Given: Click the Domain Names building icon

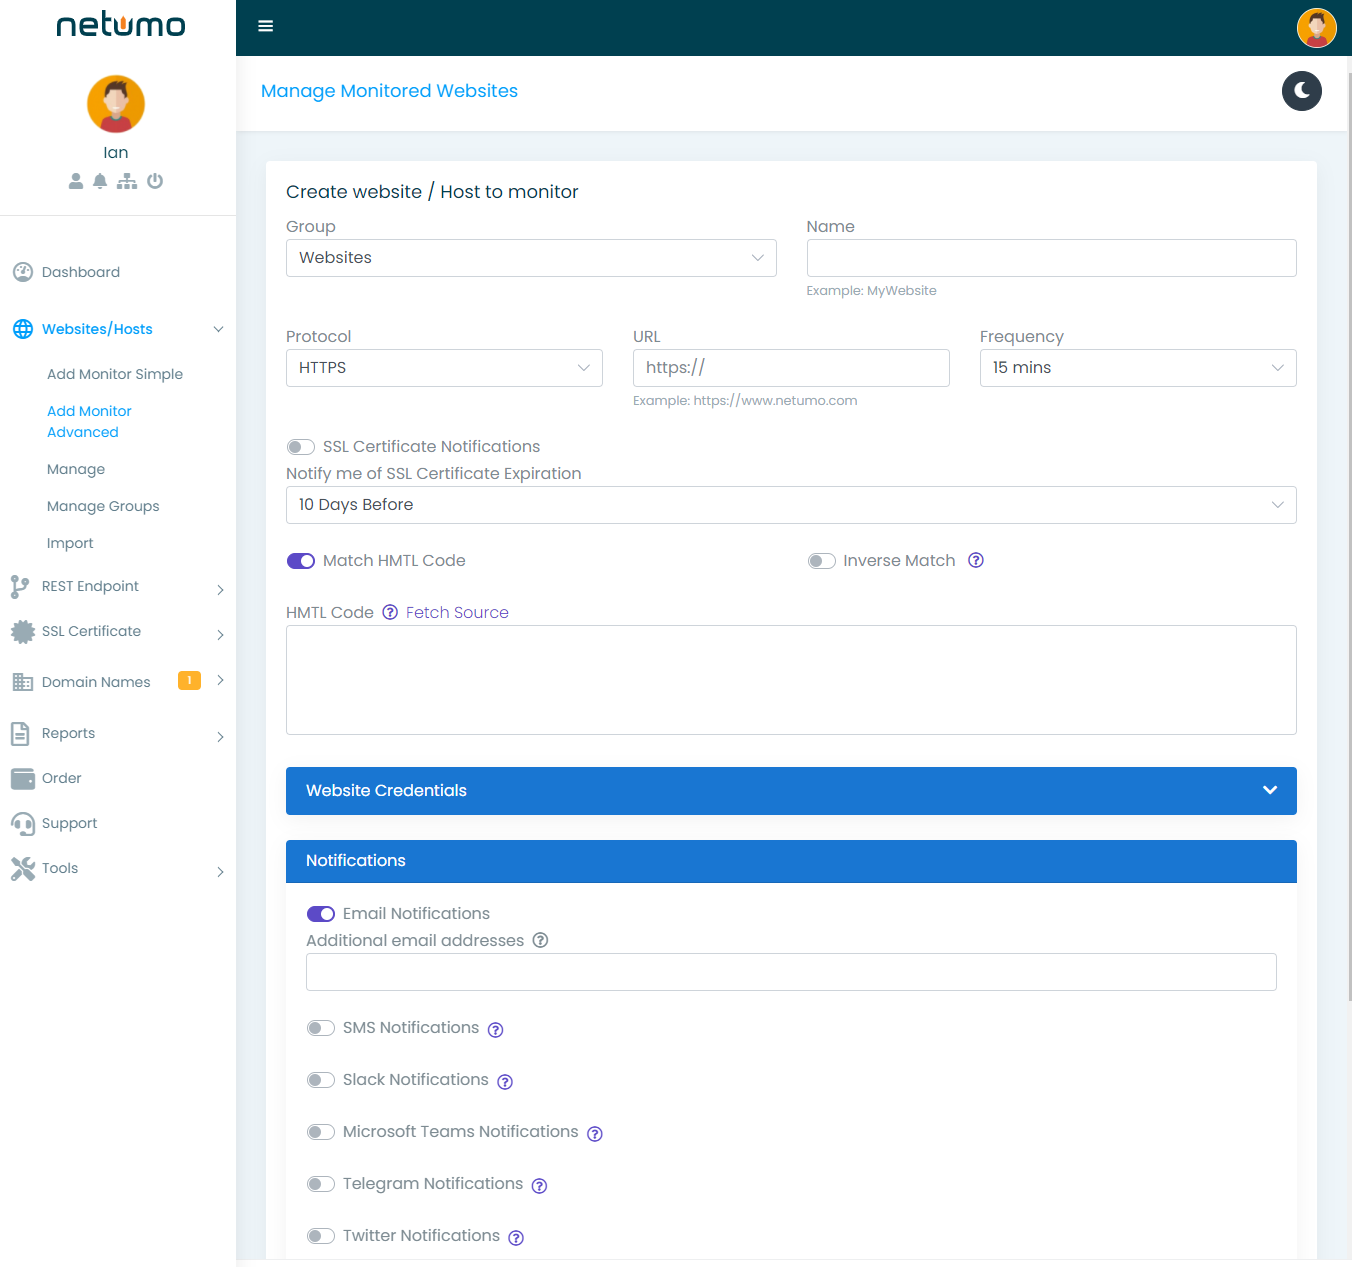Looking at the screenshot, I should (x=23, y=682).
